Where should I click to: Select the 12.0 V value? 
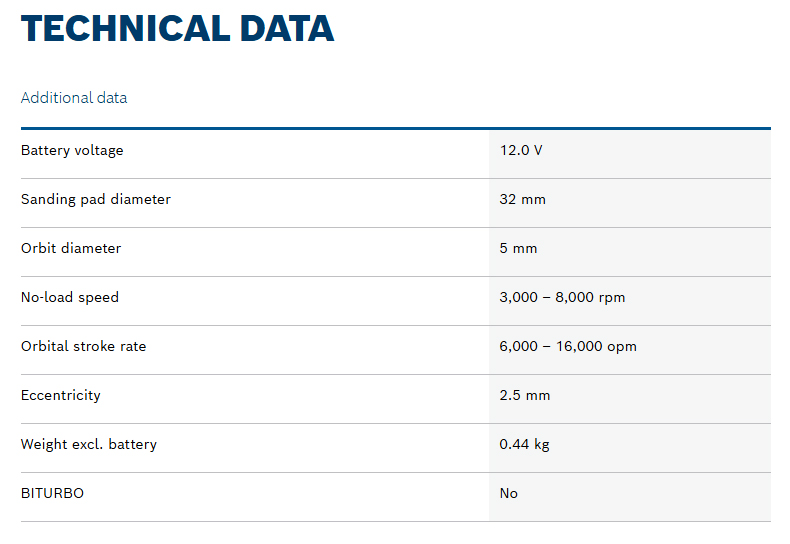pyautogui.click(x=521, y=151)
